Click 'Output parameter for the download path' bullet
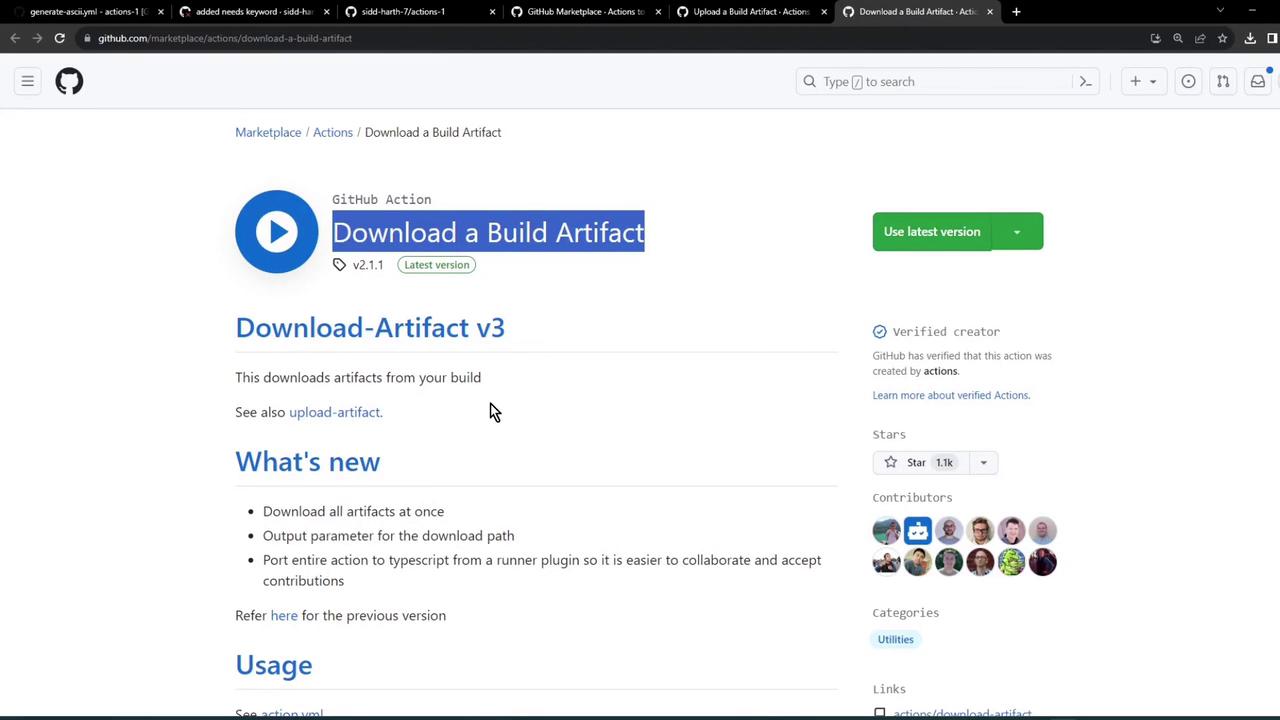The image size is (1280, 720). (x=388, y=536)
